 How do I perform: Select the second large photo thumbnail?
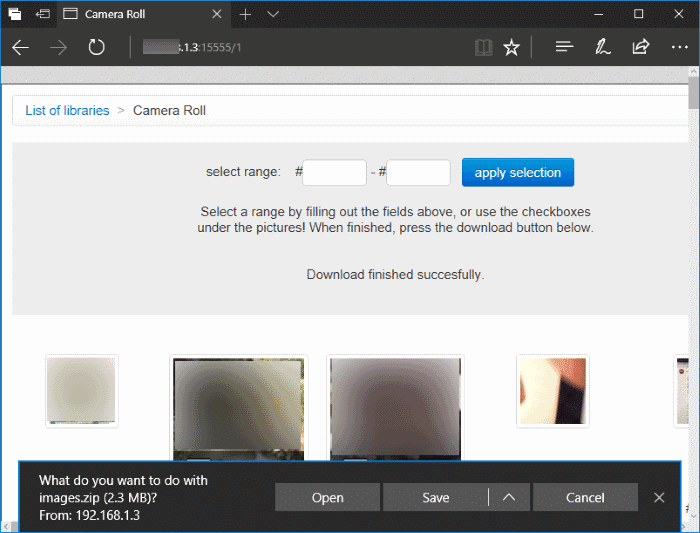click(239, 408)
